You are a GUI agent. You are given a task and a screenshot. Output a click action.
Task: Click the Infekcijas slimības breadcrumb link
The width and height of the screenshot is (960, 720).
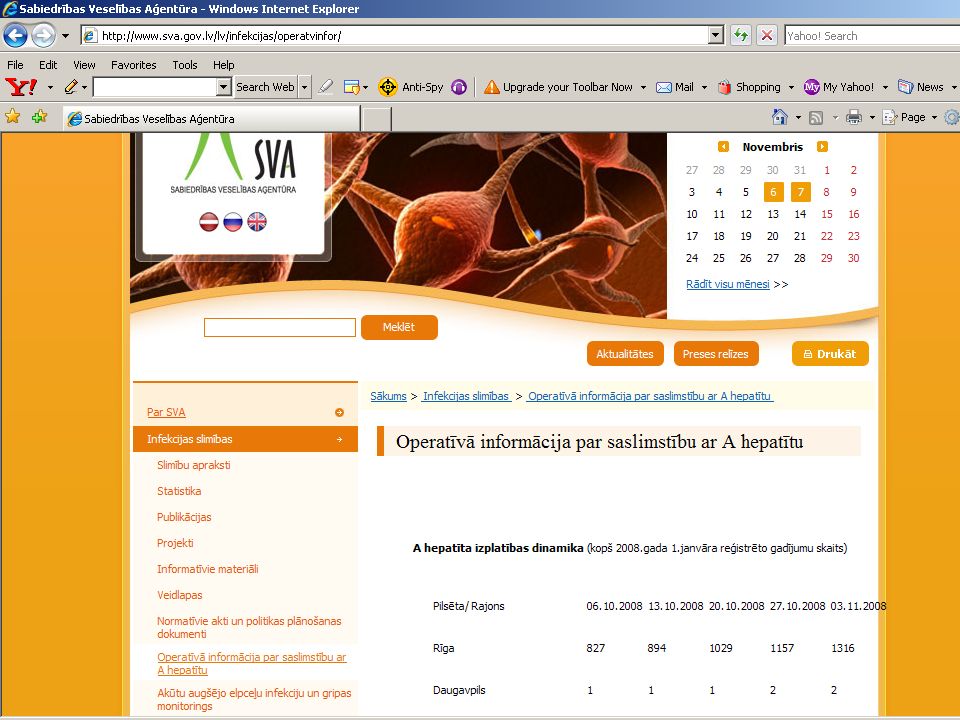tap(467, 396)
